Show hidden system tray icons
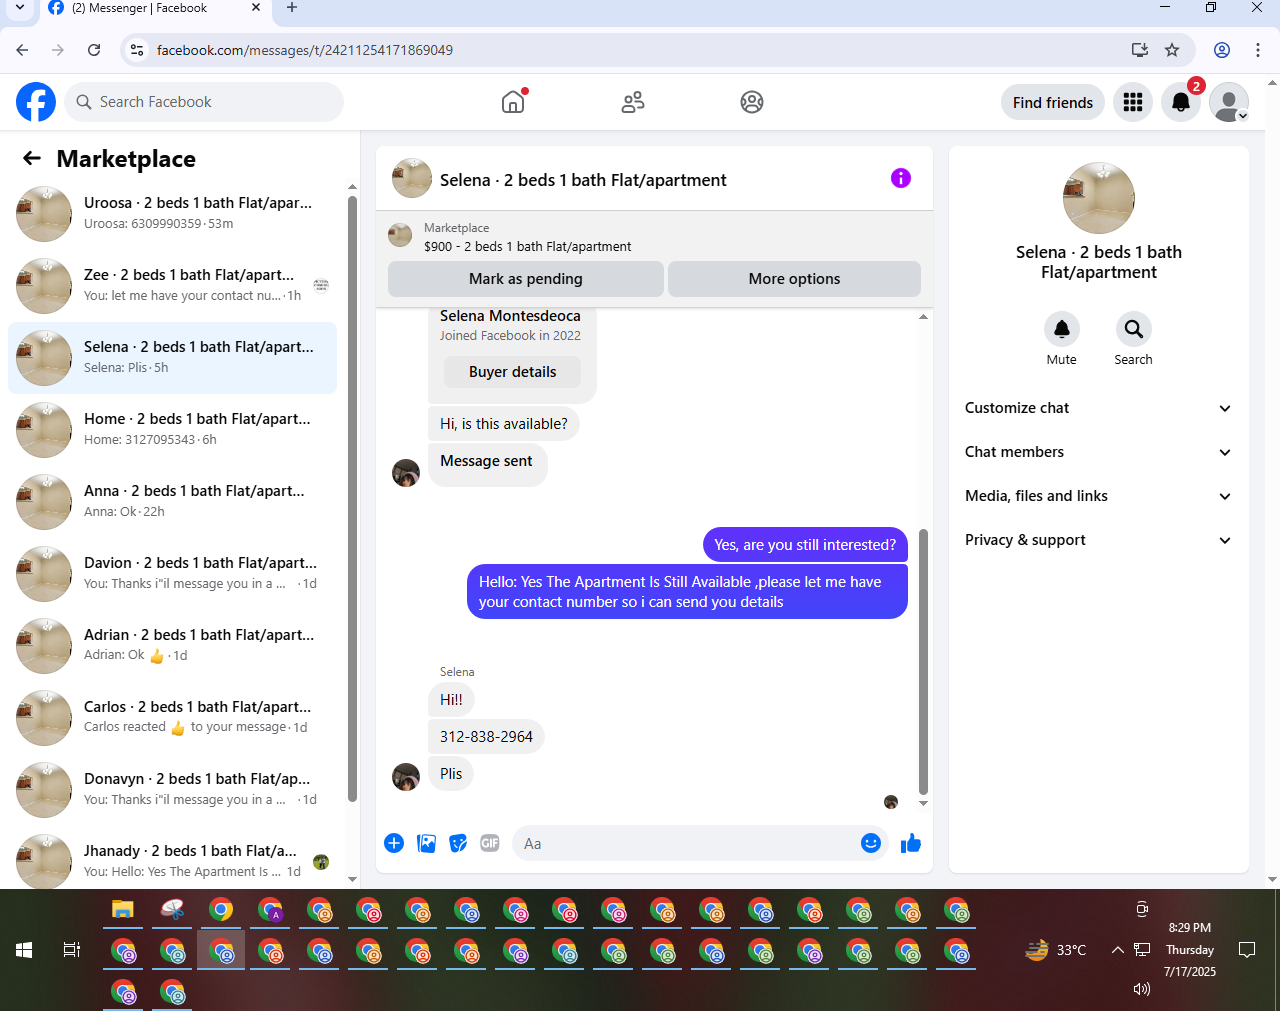This screenshot has height=1011, width=1280. pyautogui.click(x=1117, y=950)
